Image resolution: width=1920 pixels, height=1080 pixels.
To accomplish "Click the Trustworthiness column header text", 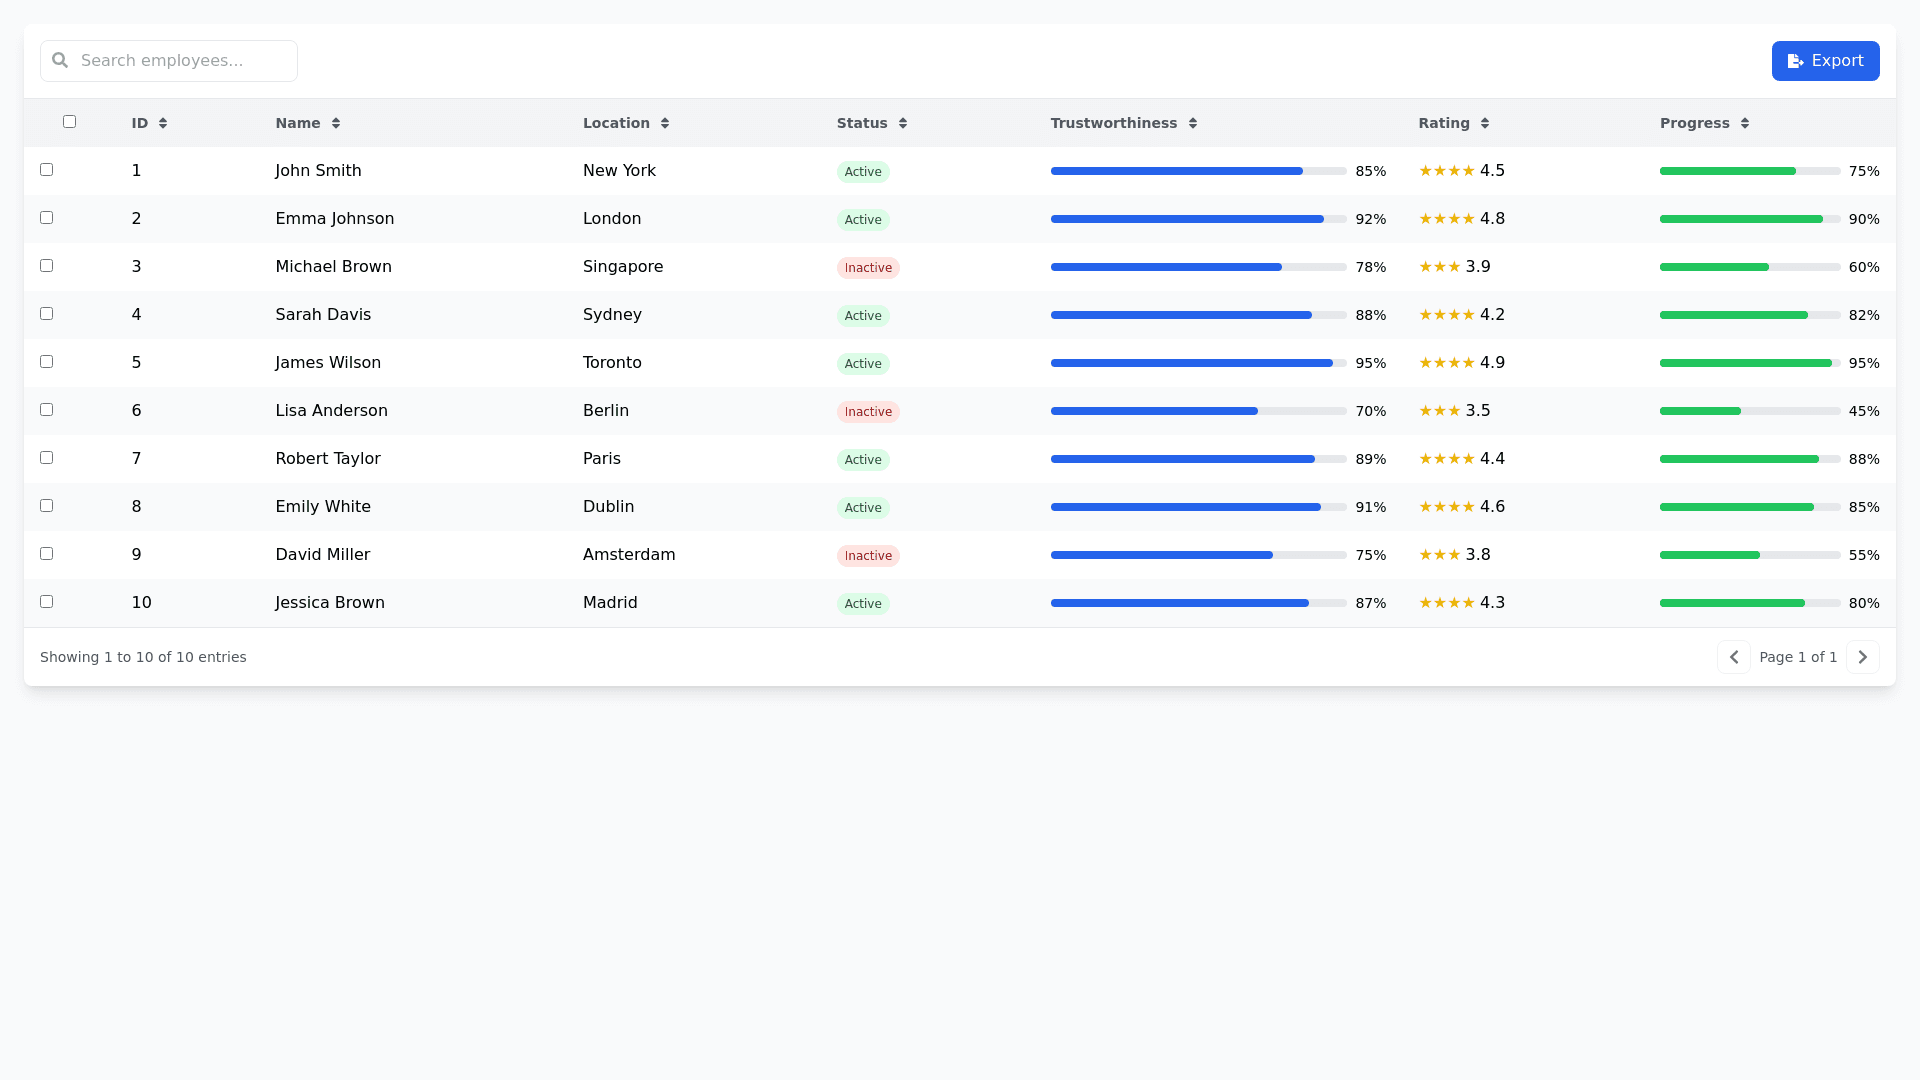I will point(1113,123).
